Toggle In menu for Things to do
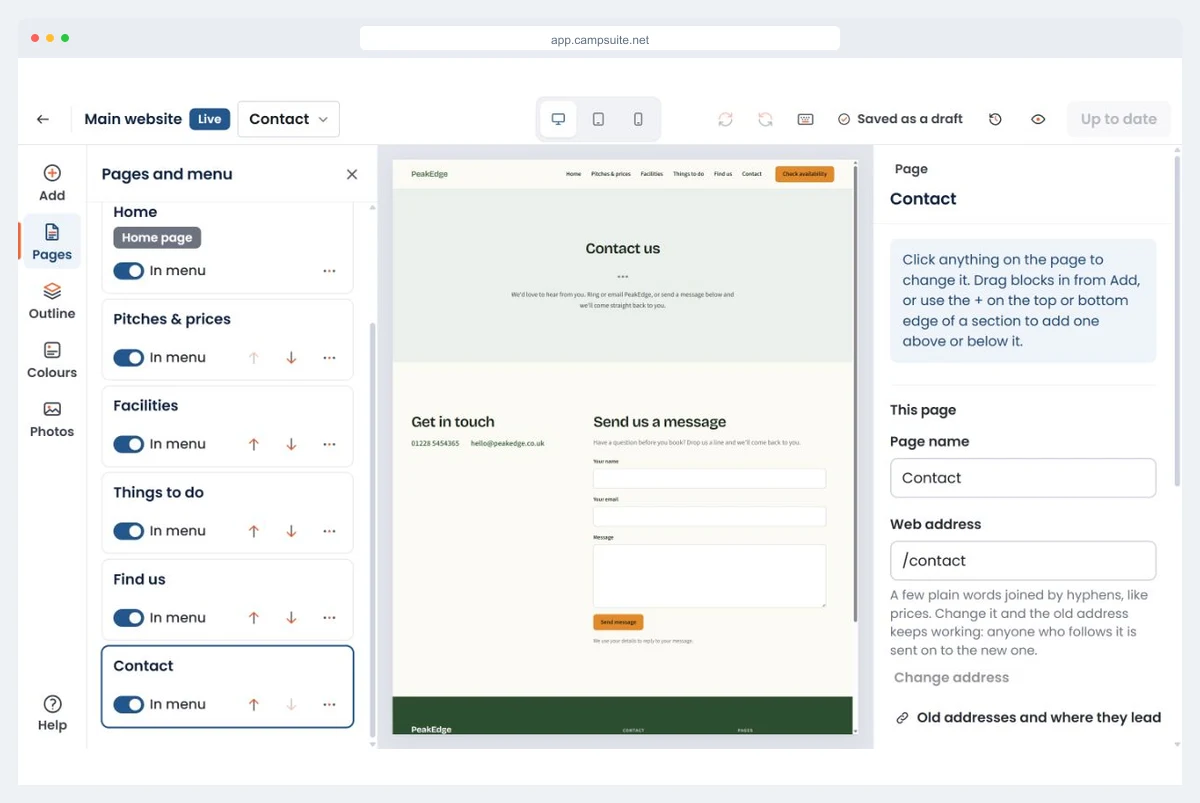Viewport: 1200px width, 803px height. [x=129, y=531]
